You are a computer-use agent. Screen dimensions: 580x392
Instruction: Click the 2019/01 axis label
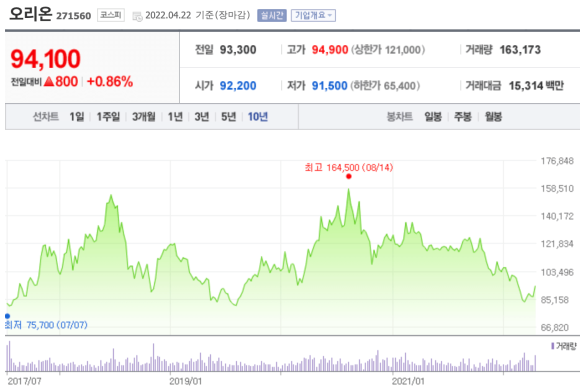click(186, 381)
